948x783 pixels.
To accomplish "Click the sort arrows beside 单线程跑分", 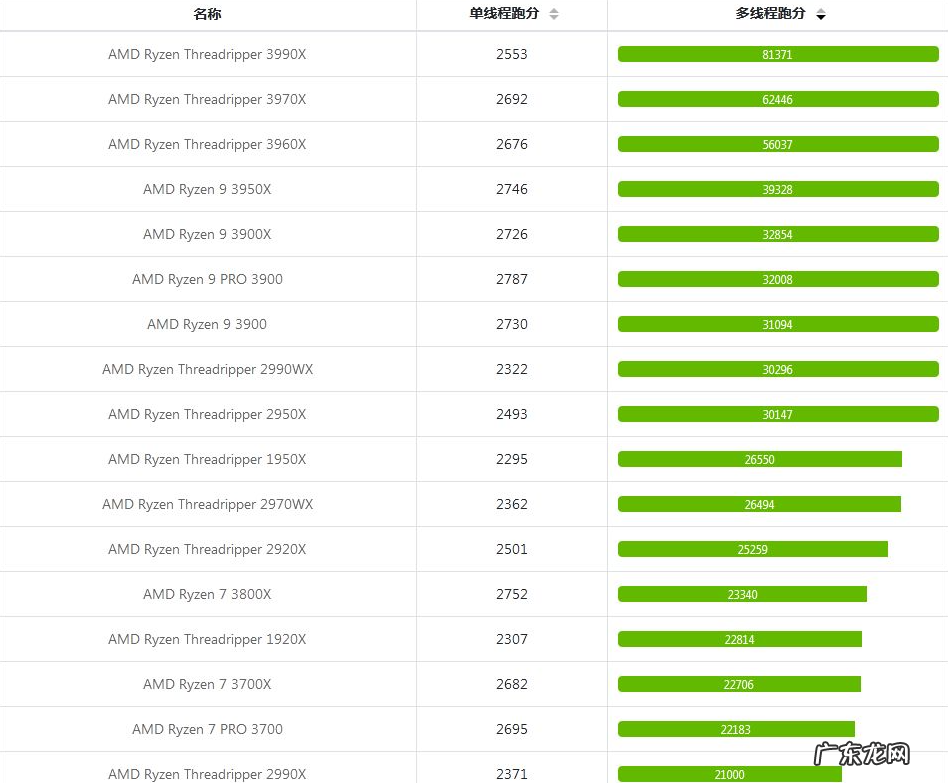I will 554,14.
